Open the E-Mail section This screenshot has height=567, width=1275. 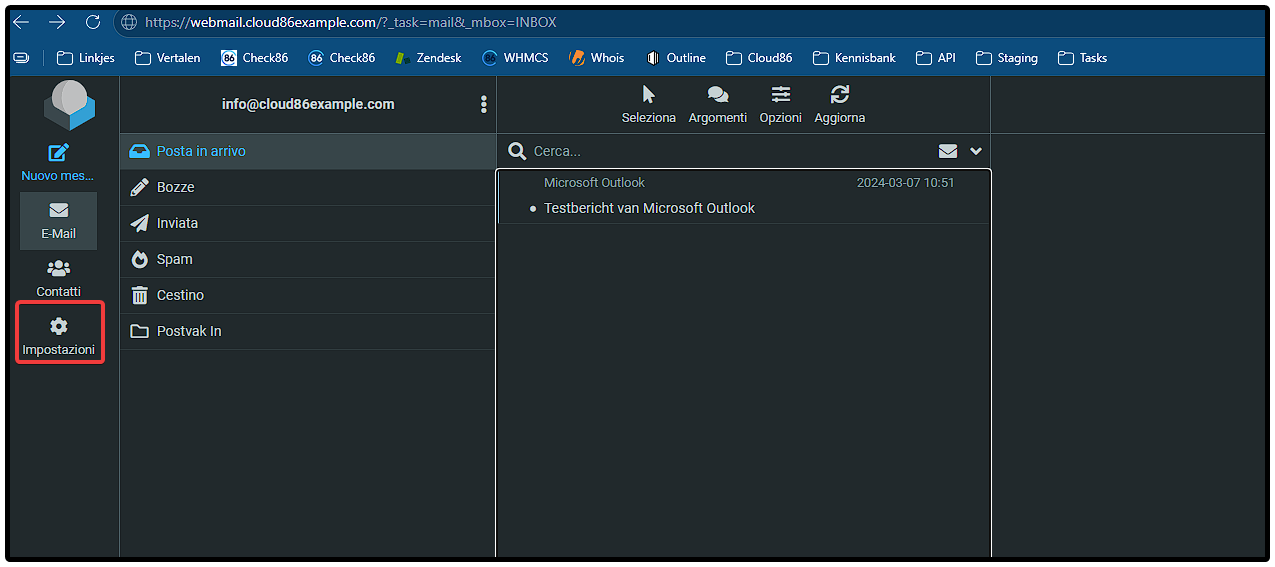[x=58, y=221]
